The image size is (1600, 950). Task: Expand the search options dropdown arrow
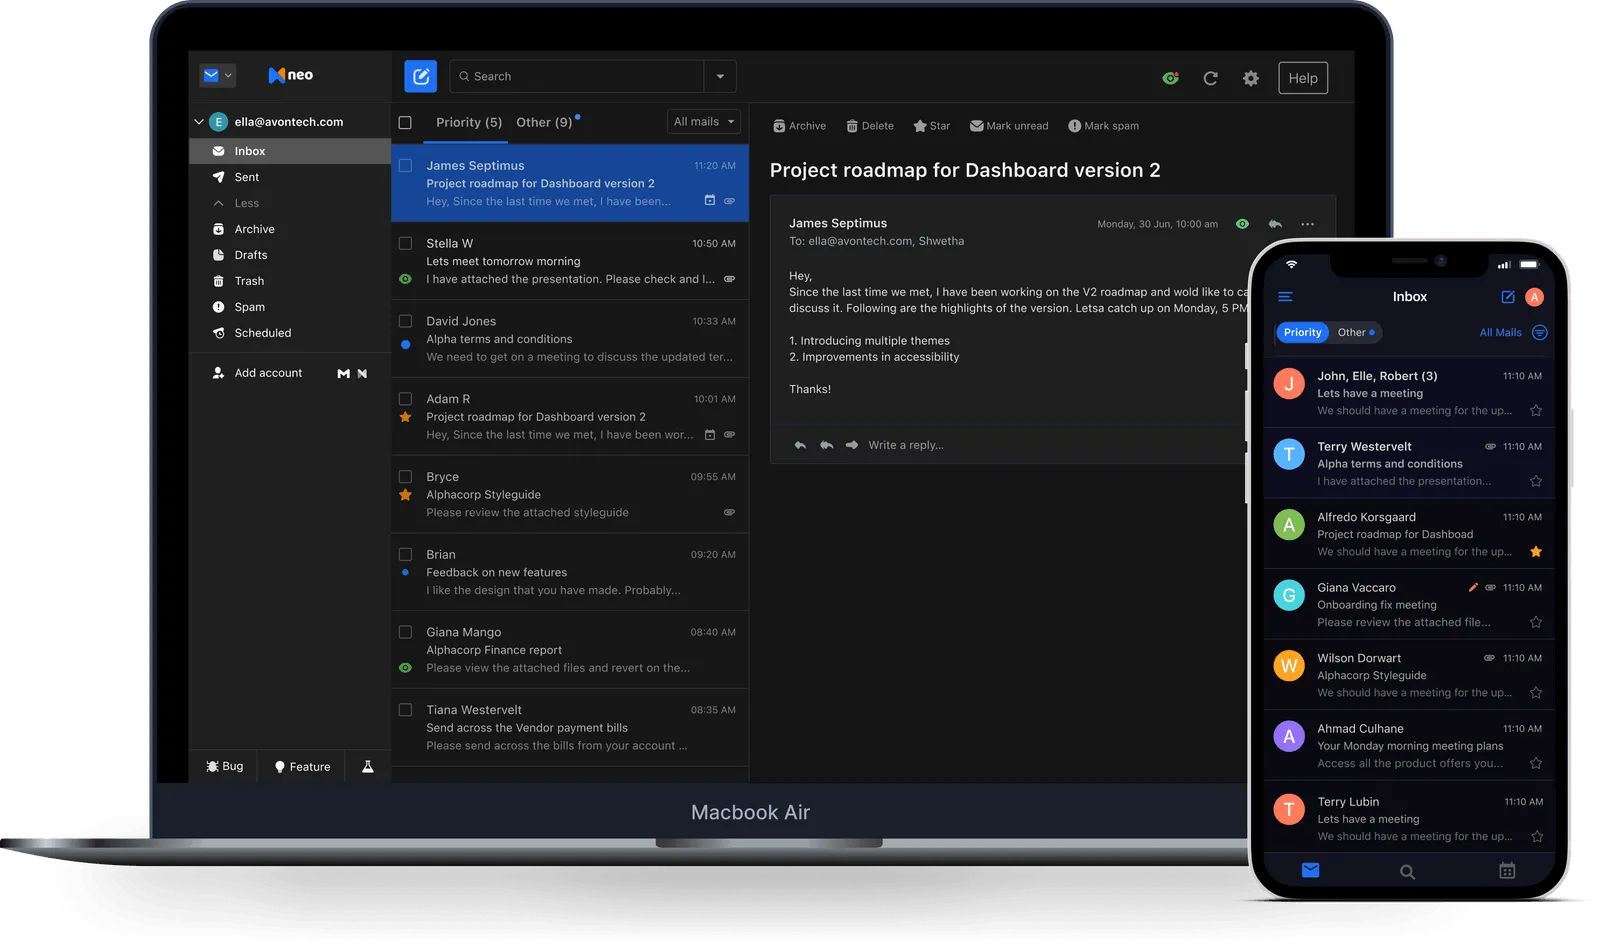click(720, 76)
